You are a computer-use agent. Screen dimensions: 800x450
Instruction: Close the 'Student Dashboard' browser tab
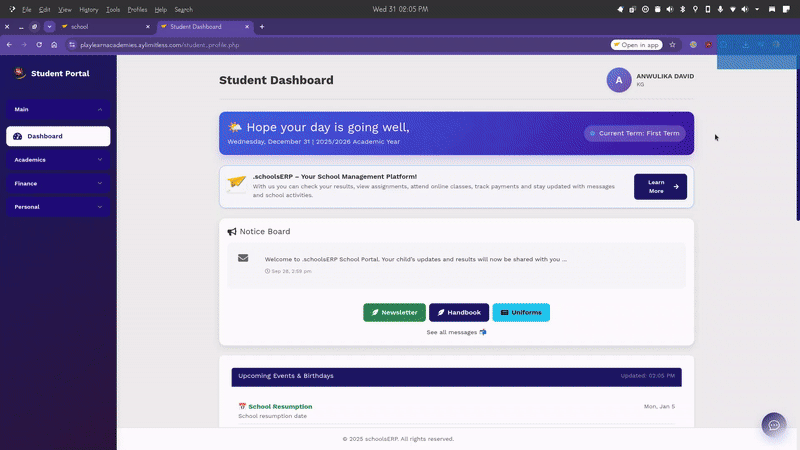tap(247, 27)
